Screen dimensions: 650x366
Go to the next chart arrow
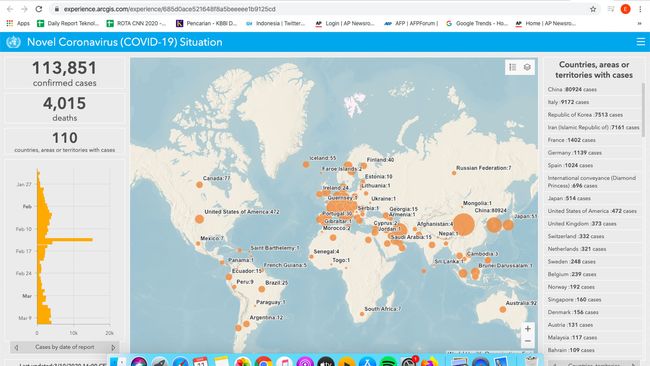pyautogui.click(x=113, y=347)
